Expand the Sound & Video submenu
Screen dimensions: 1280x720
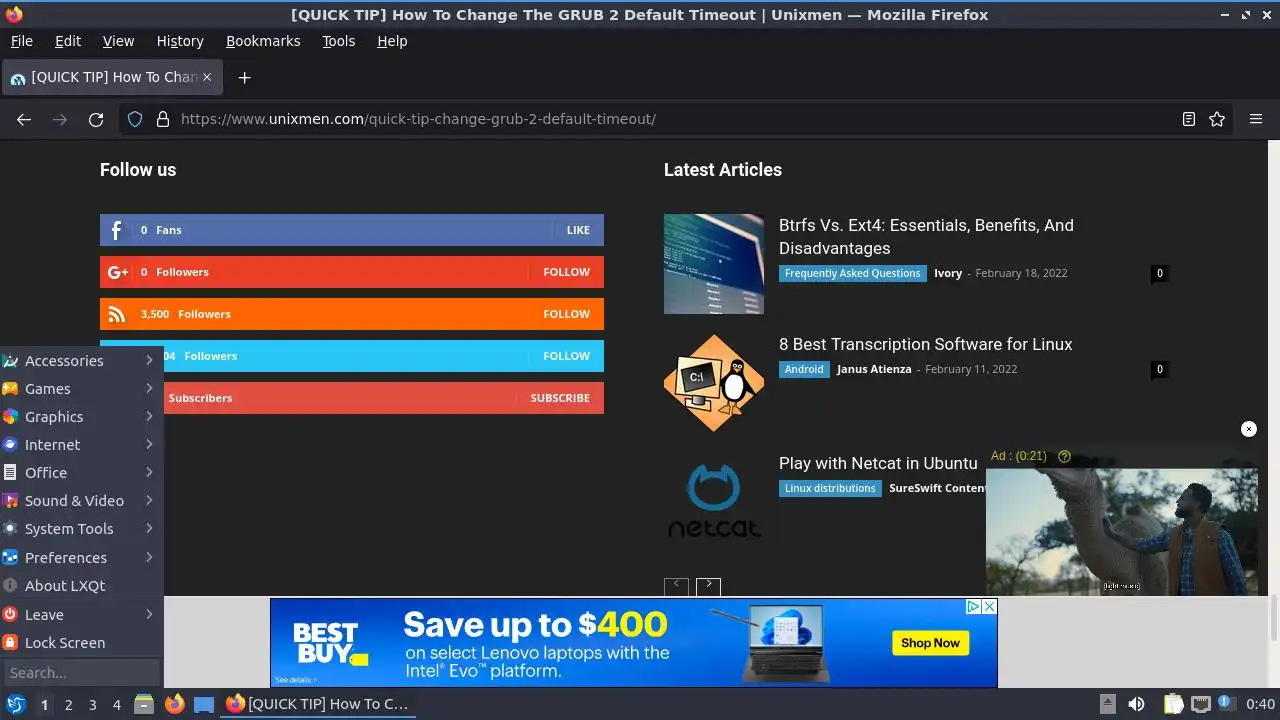tap(81, 501)
